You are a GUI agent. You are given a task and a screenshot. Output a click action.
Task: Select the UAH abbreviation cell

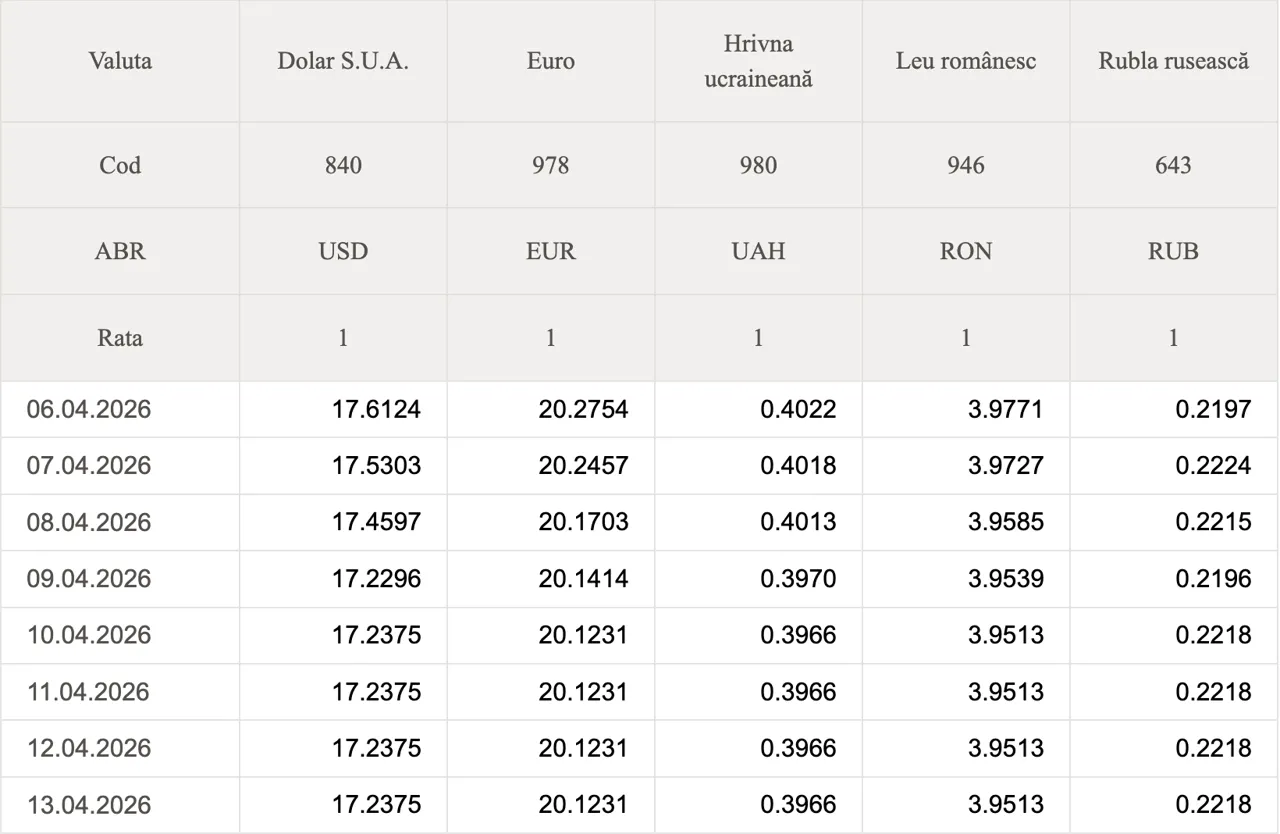coord(758,251)
